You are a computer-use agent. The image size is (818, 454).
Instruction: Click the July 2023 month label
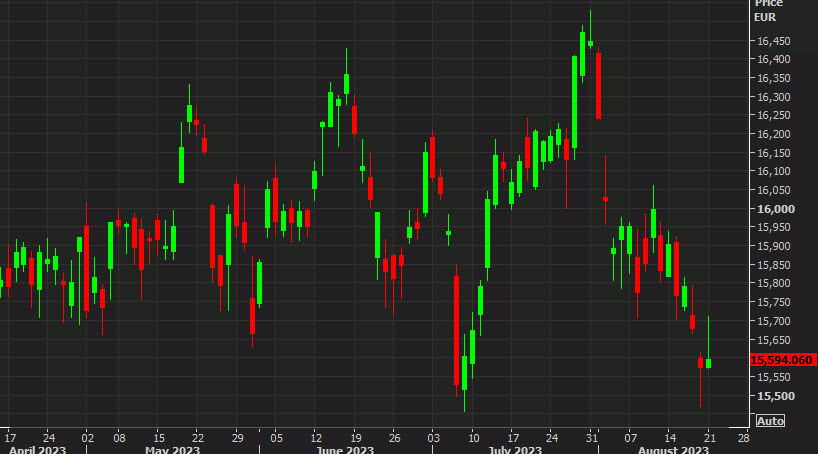(515, 449)
